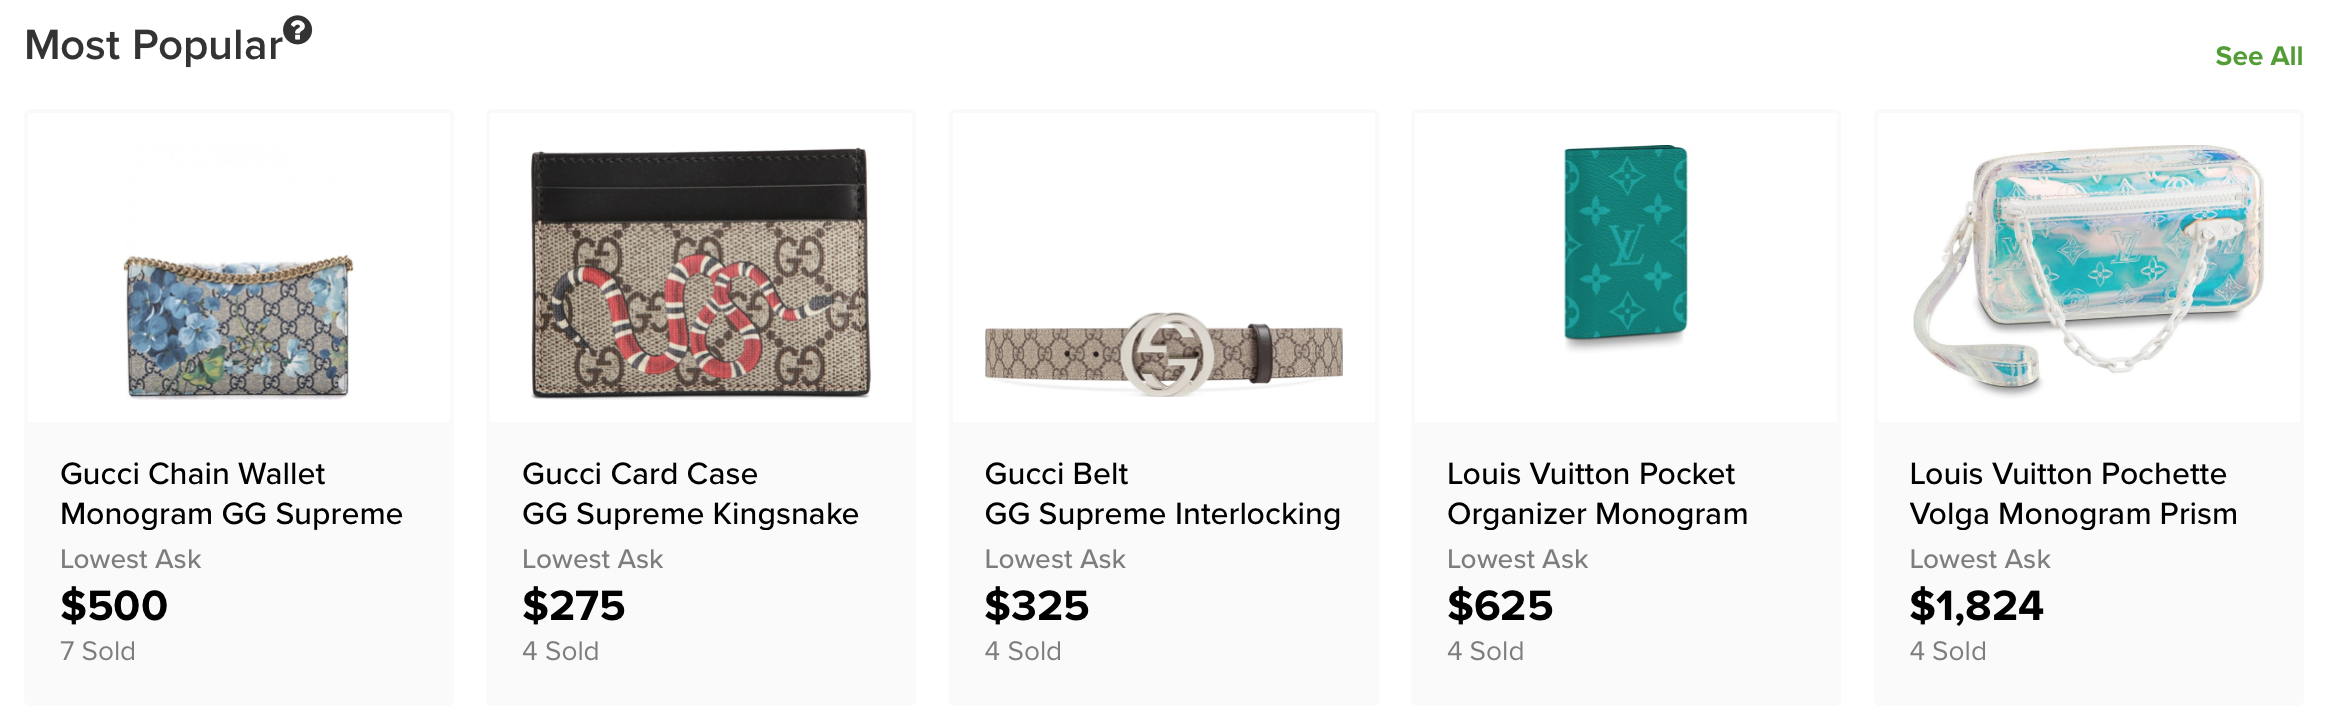
Task: Click the Most Popular help question-mark icon
Action: click(297, 31)
